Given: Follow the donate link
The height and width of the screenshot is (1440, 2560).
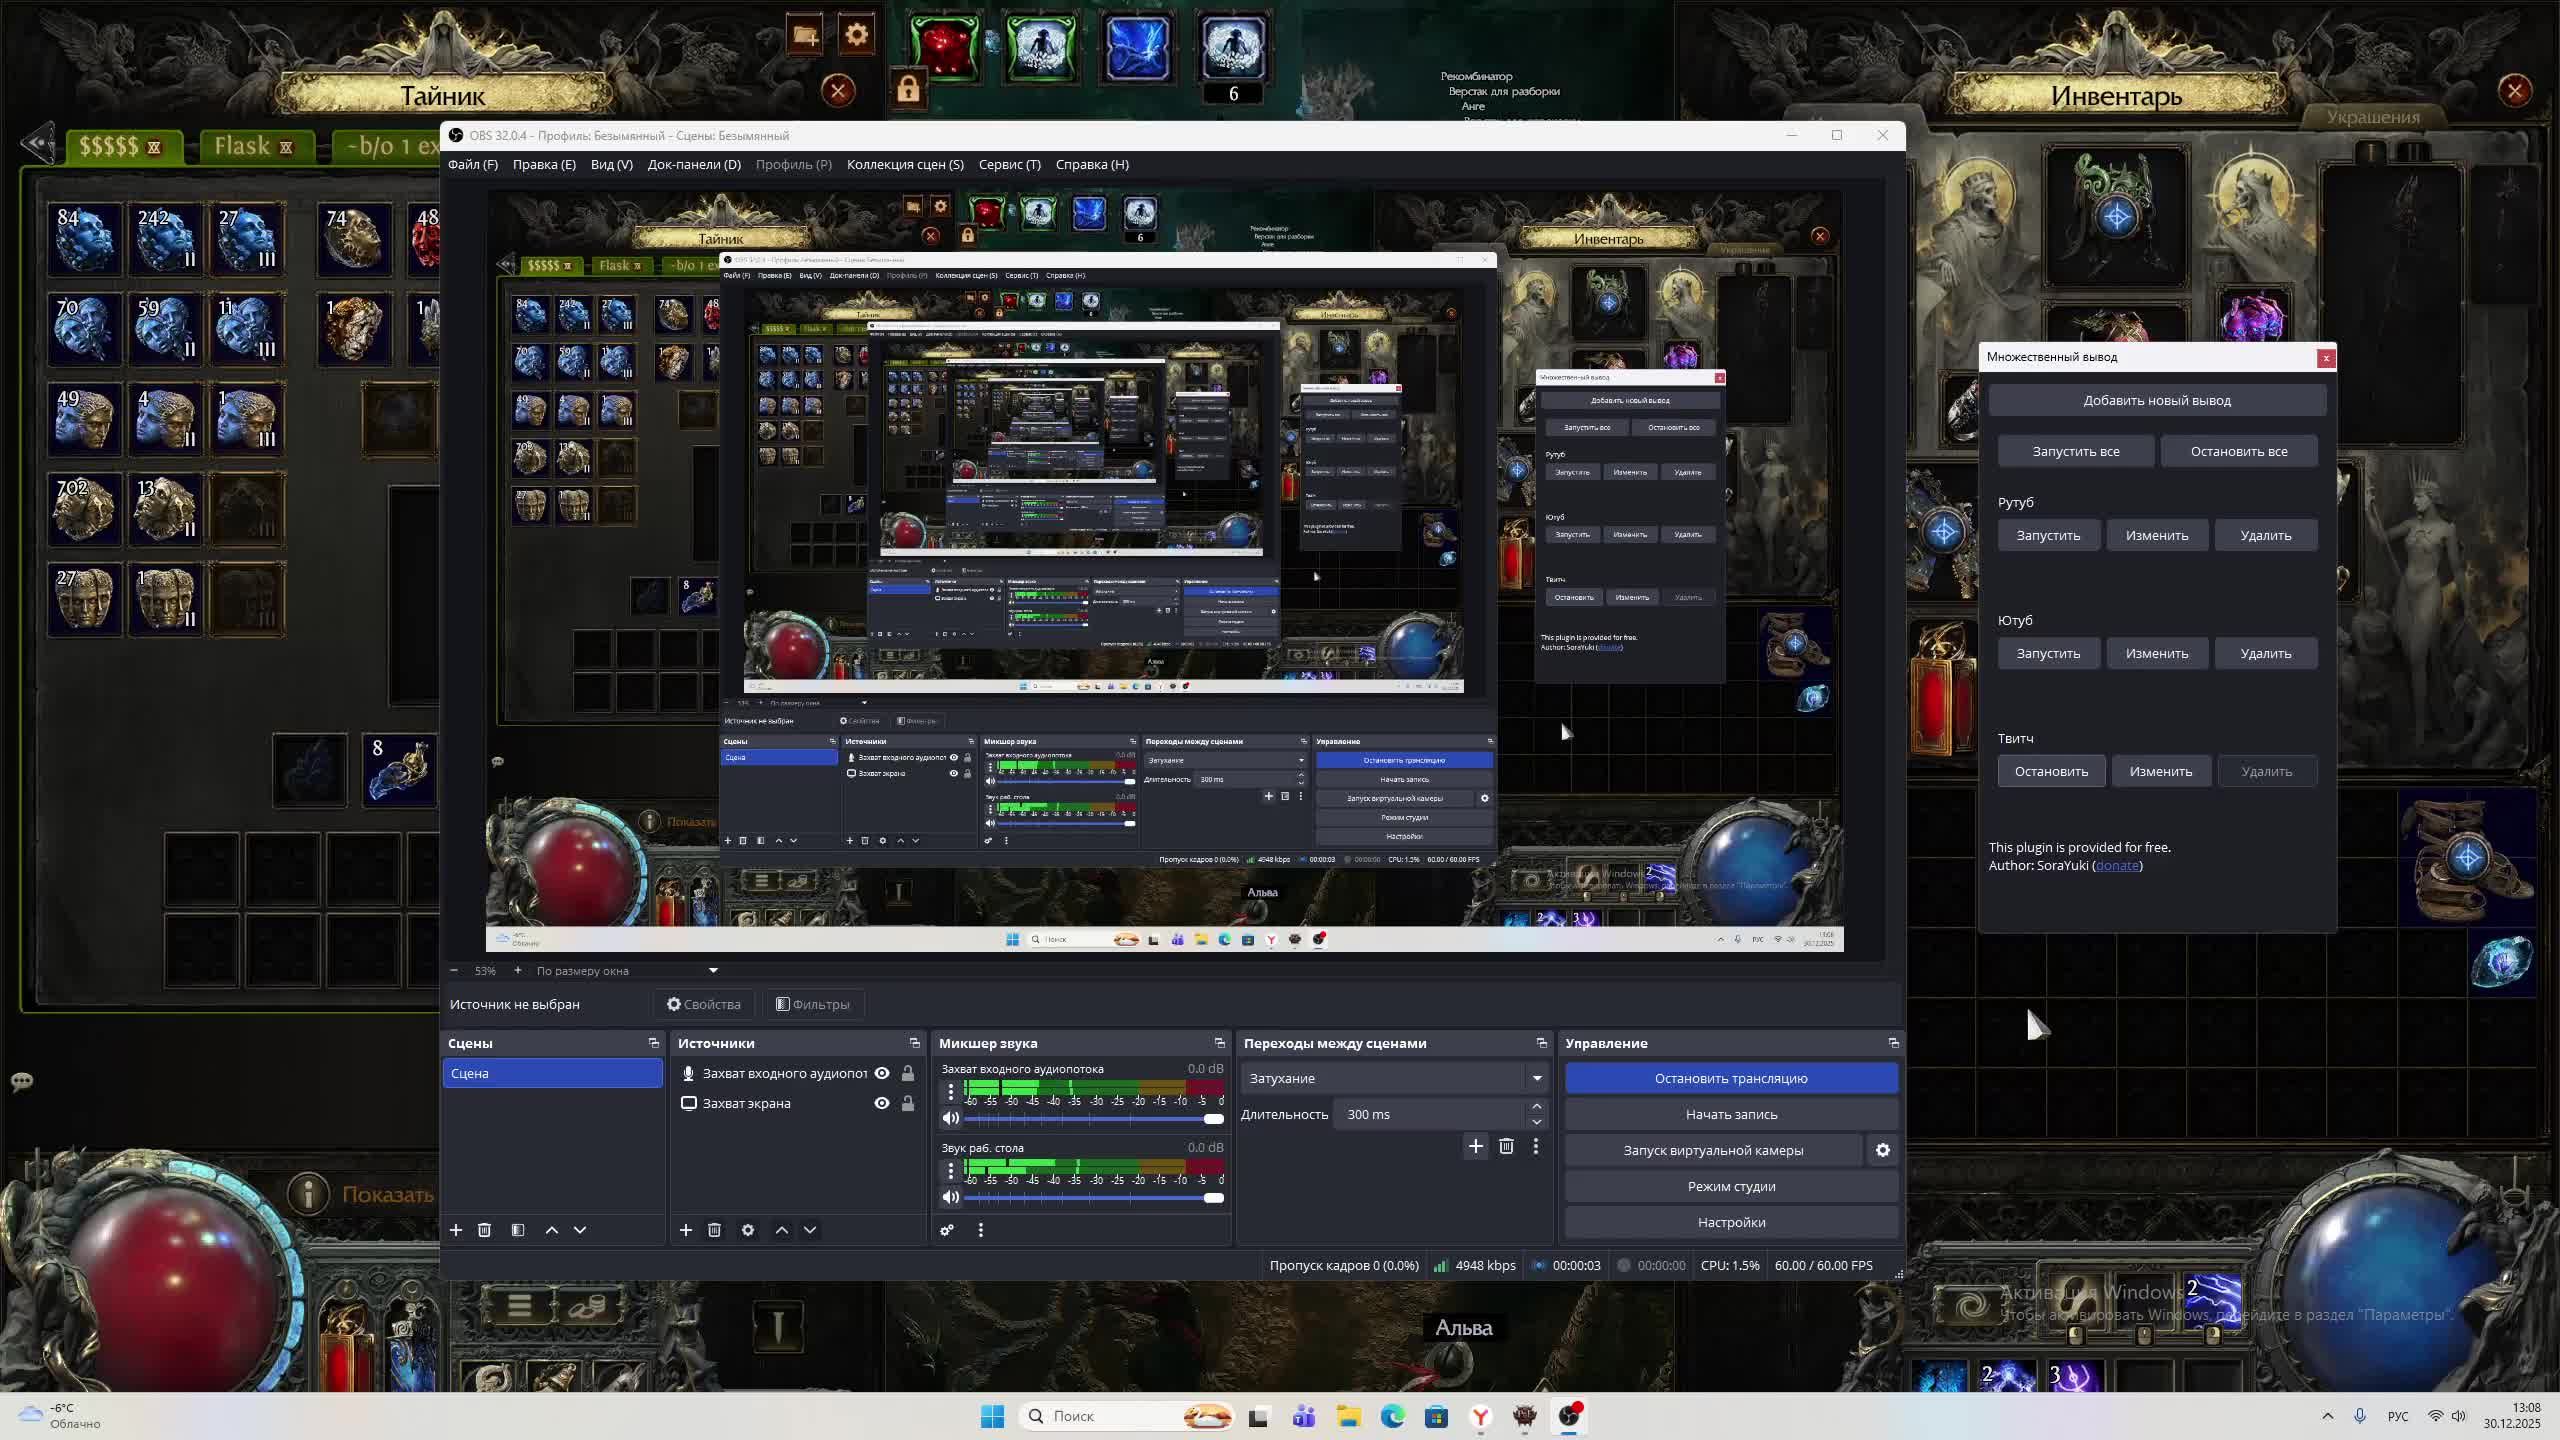Looking at the screenshot, I should coord(2116,866).
